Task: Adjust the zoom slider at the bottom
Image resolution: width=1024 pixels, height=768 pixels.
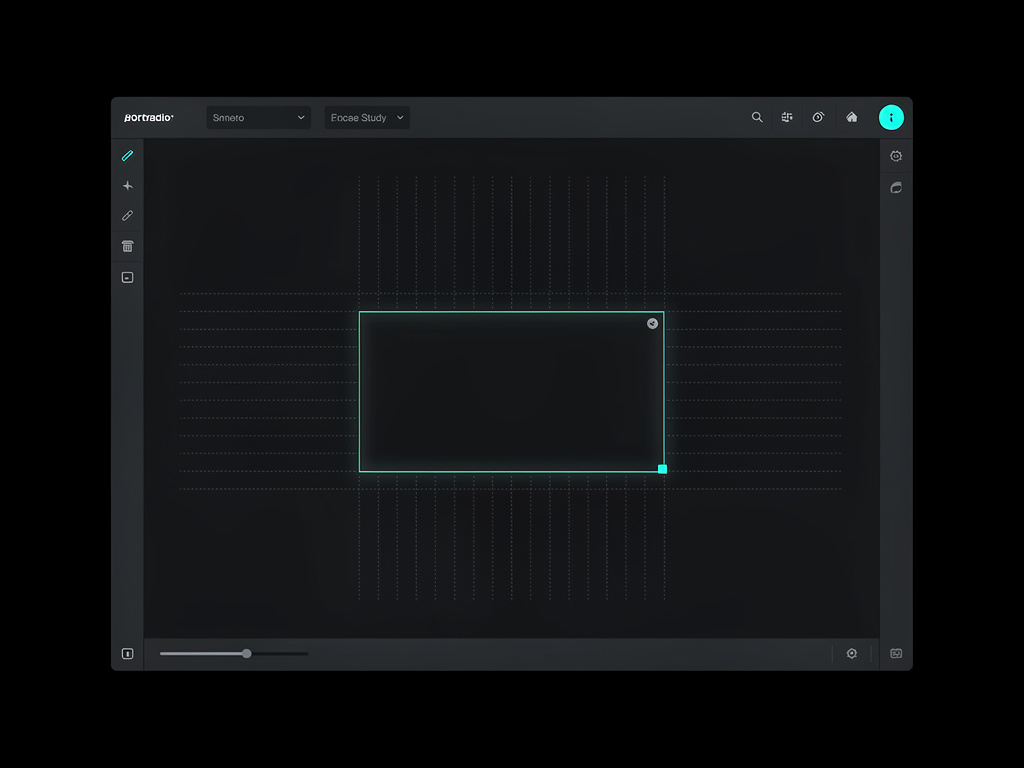Action: [246, 653]
